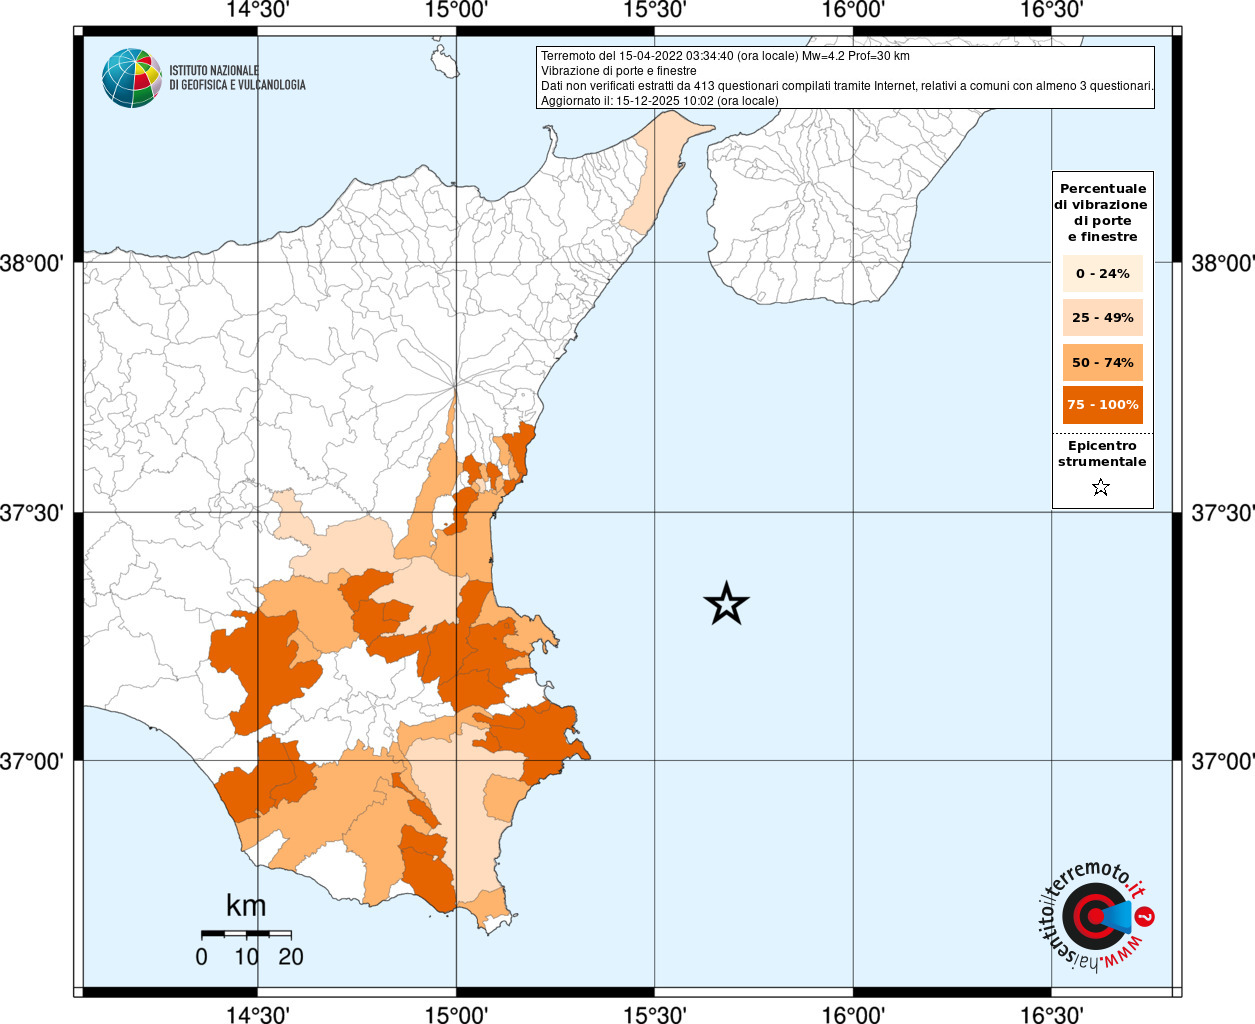
Task: Select the 50 - 74% legend swatch
Action: coord(1103,362)
